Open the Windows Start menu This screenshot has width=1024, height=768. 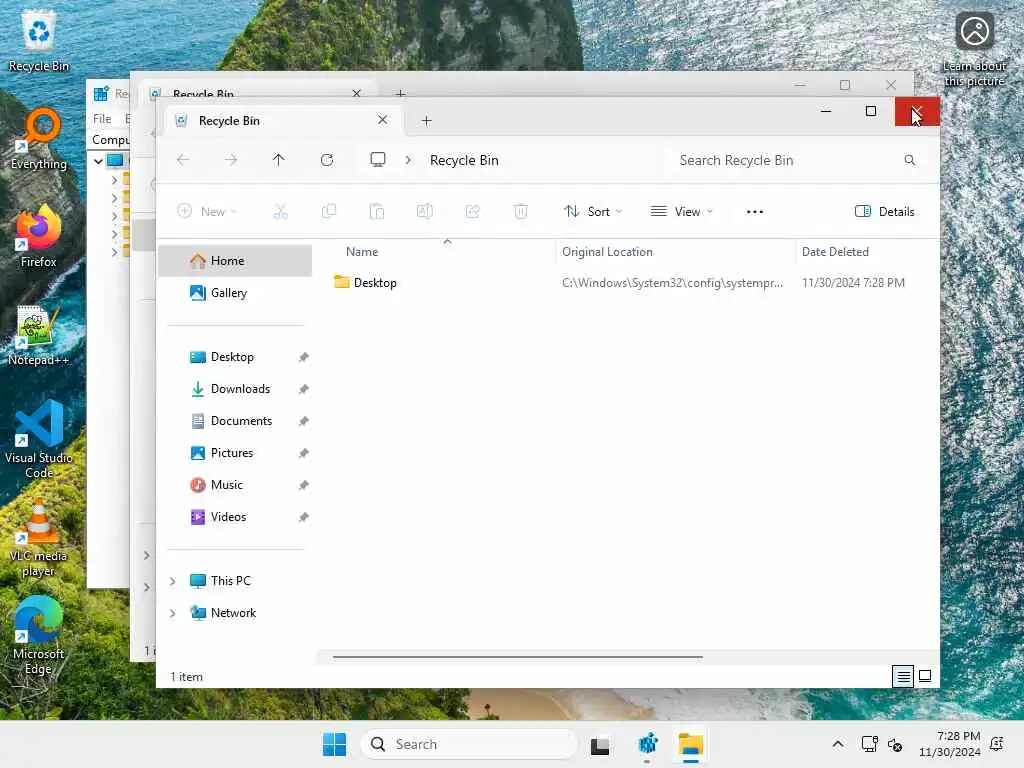(334, 744)
